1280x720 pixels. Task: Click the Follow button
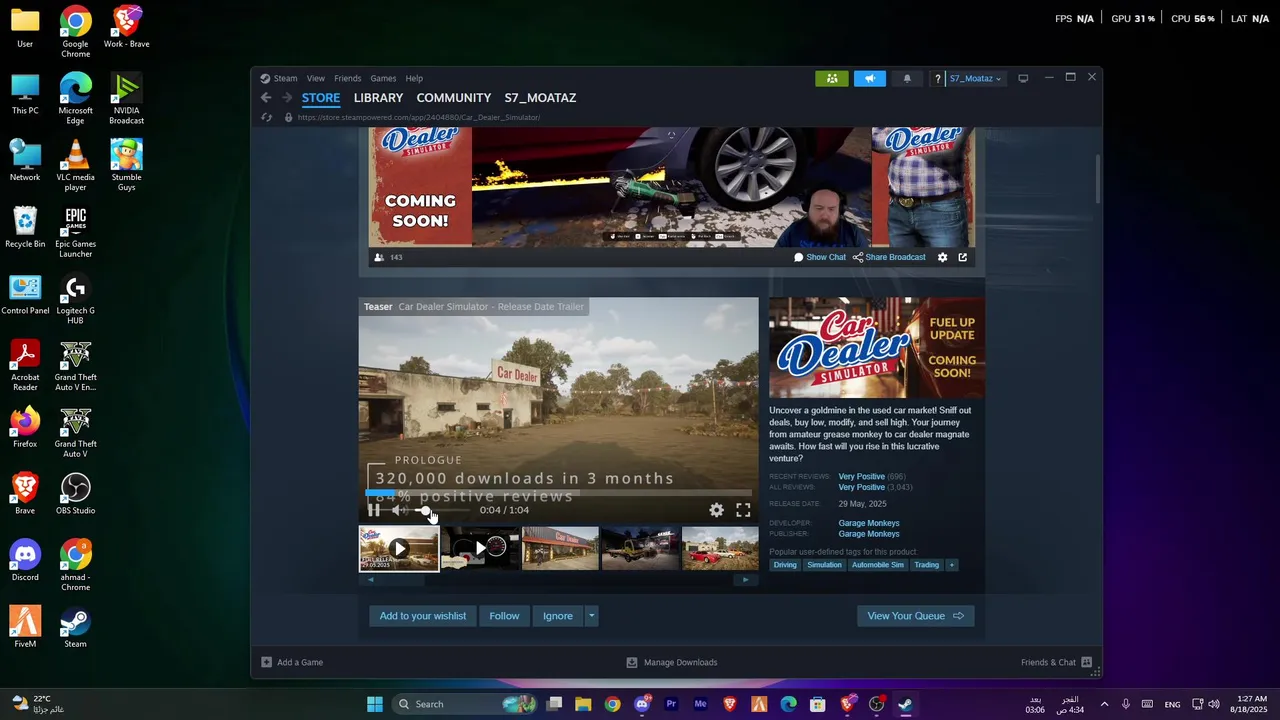coord(504,616)
